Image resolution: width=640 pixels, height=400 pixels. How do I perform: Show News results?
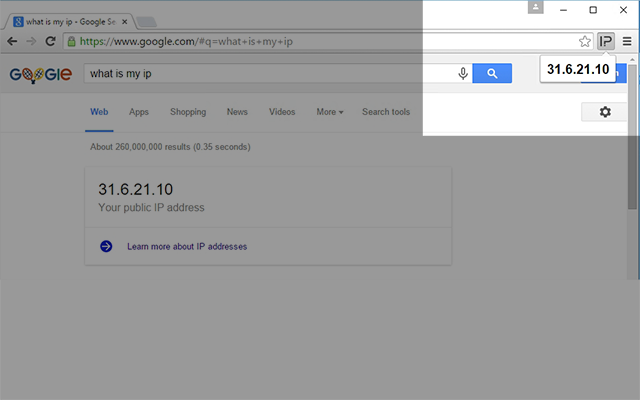pyautogui.click(x=237, y=112)
